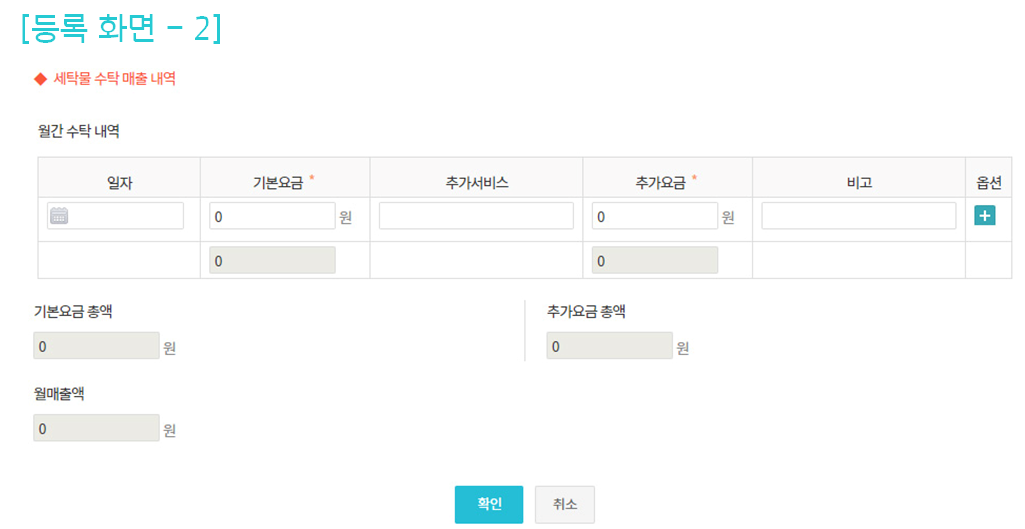The height and width of the screenshot is (529, 1025).
Task: Click the 일자 column header
Action: 120,182
